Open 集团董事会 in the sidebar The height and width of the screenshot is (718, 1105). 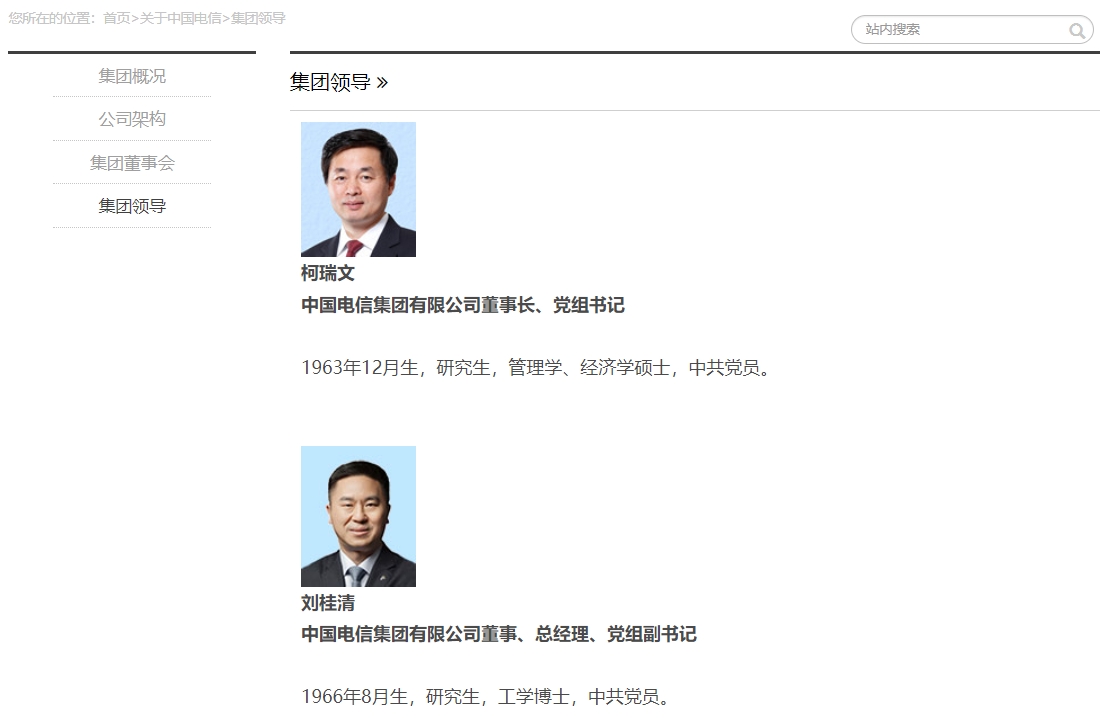(132, 163)
